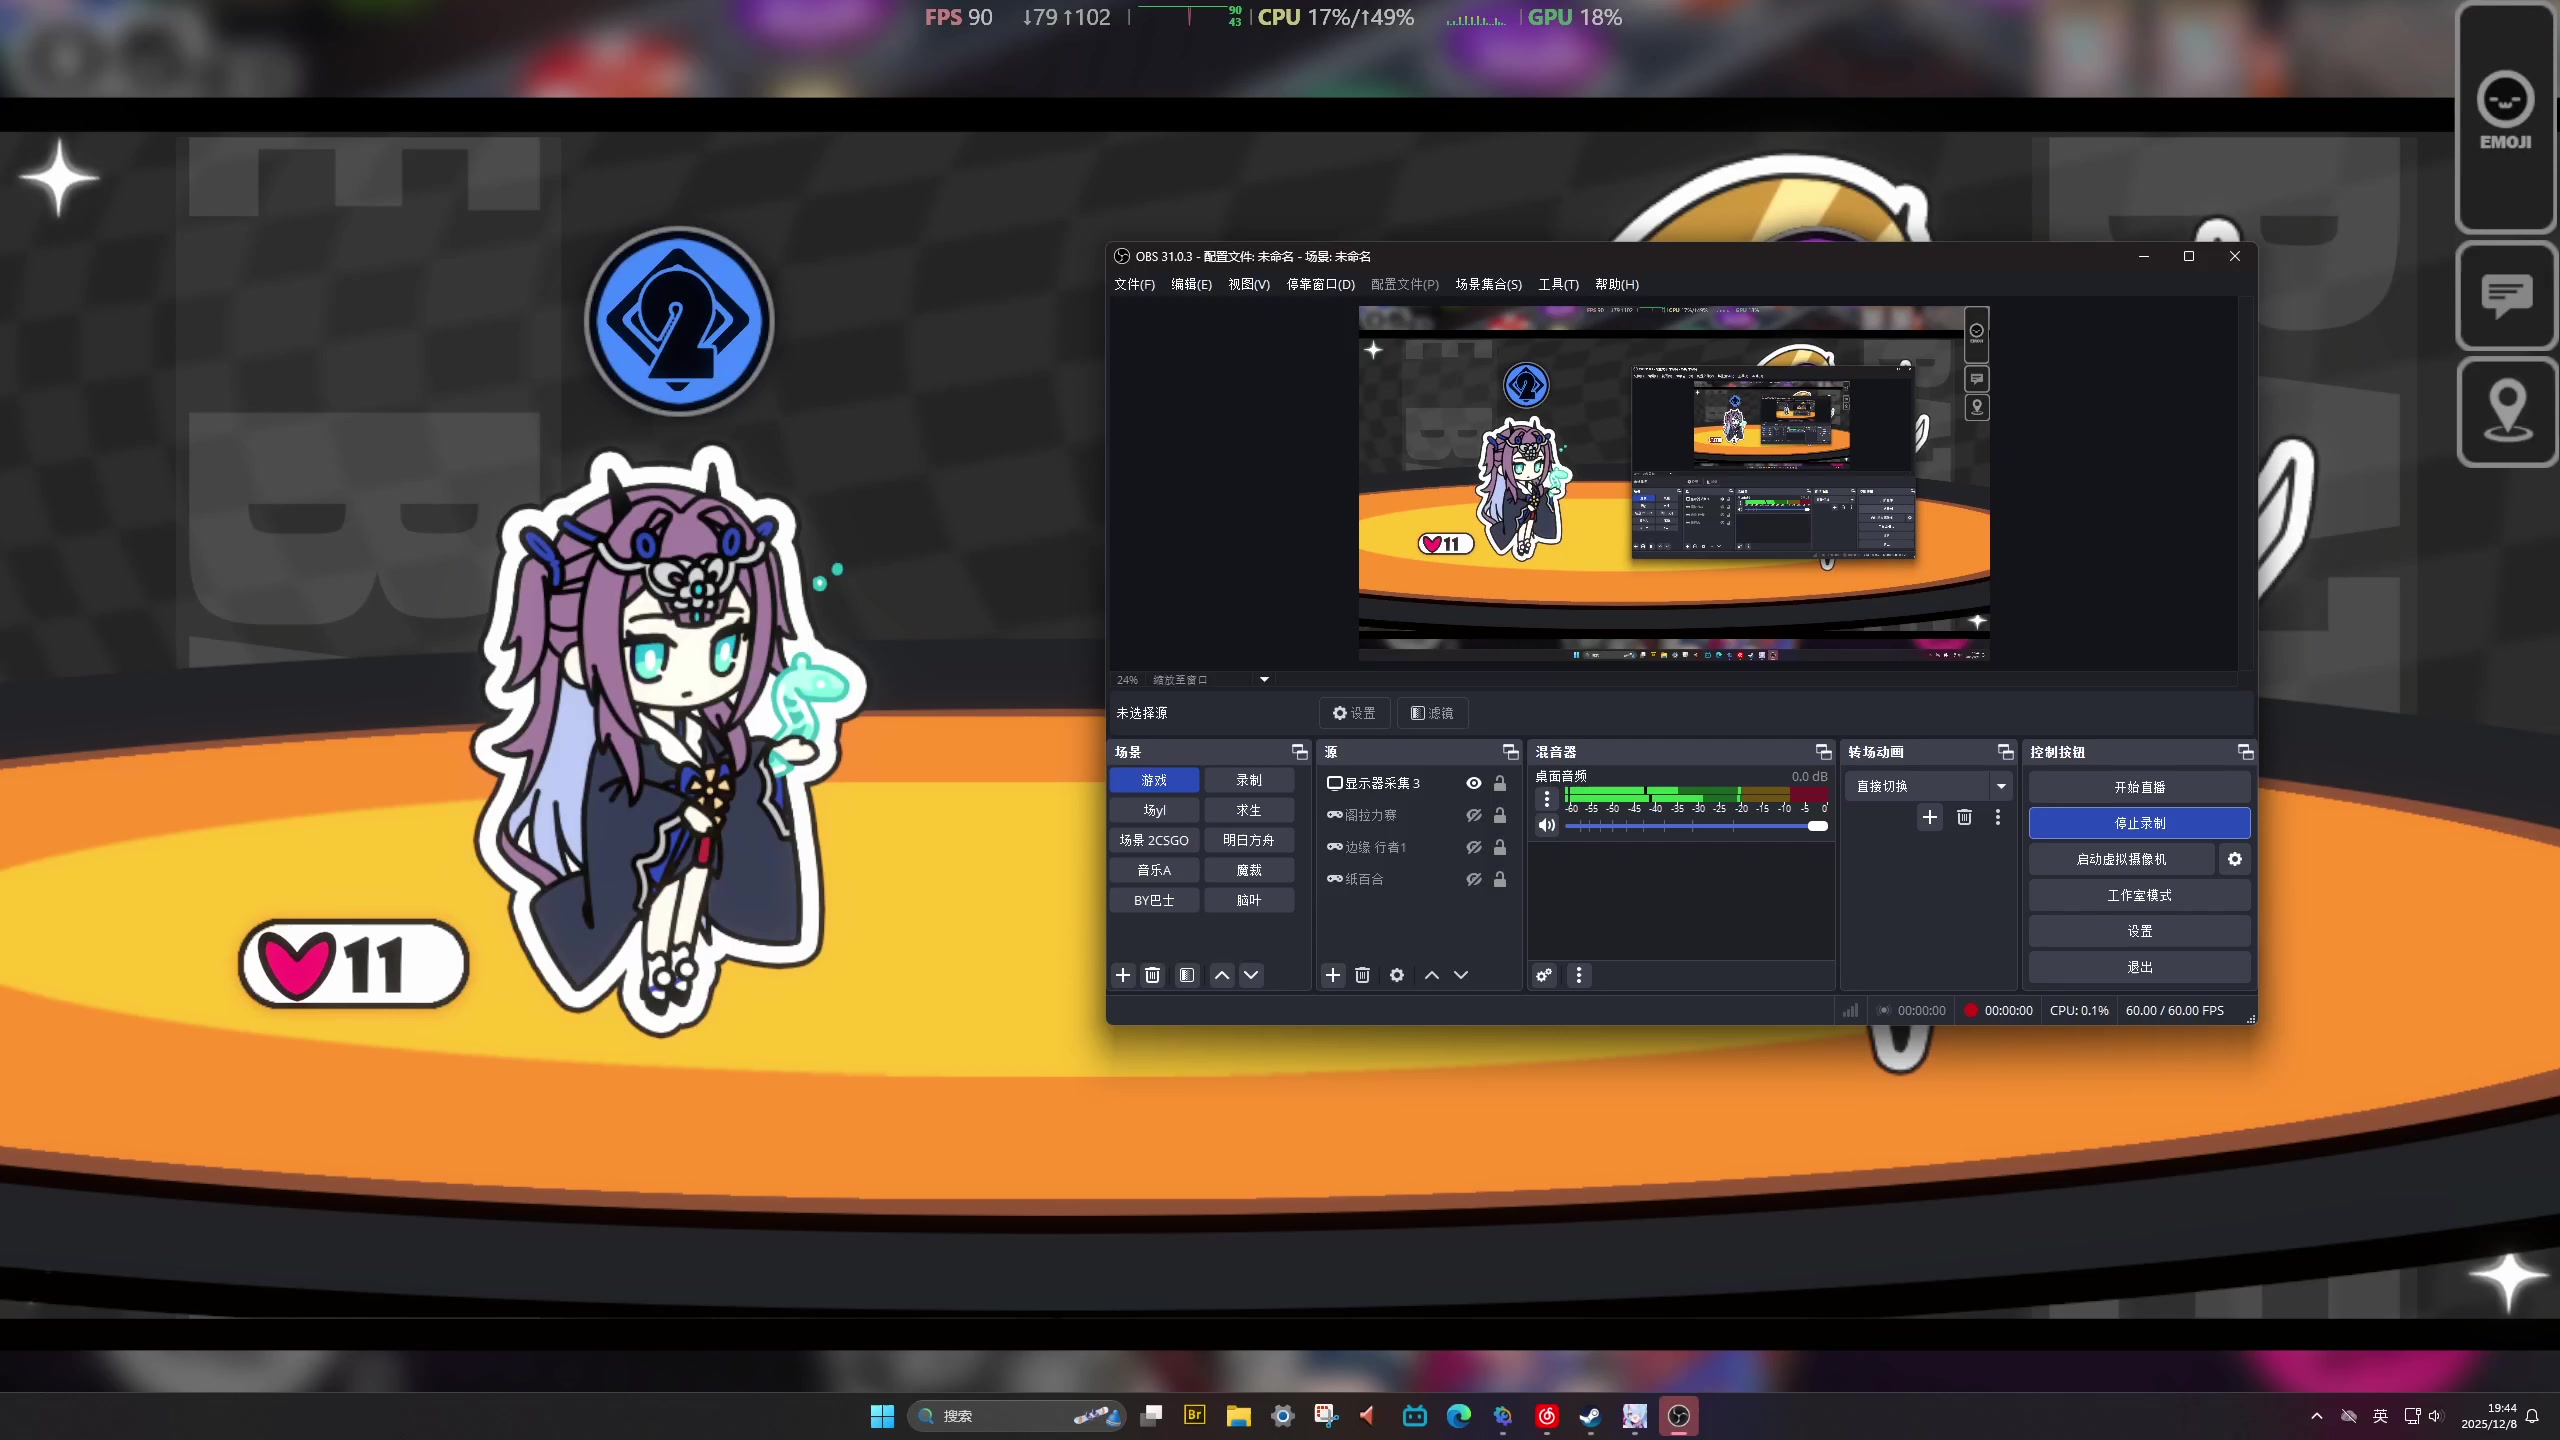Image resolution: width=2560 pixels, height=1440 pixels.
Task: Open the 工具(T) menu
Action: pyautogui.click(x=1558, y=284)
